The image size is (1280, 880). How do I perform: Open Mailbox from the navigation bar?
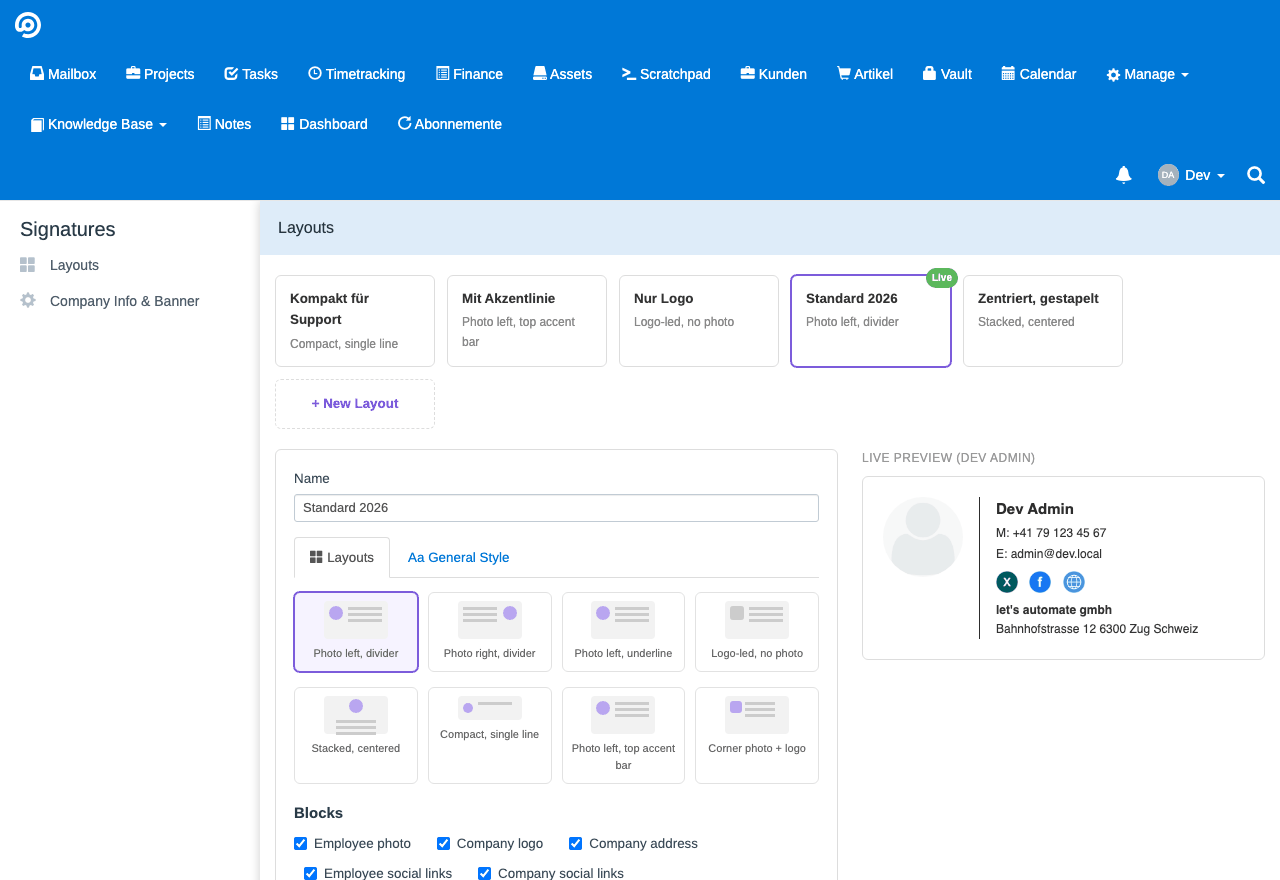63,74
